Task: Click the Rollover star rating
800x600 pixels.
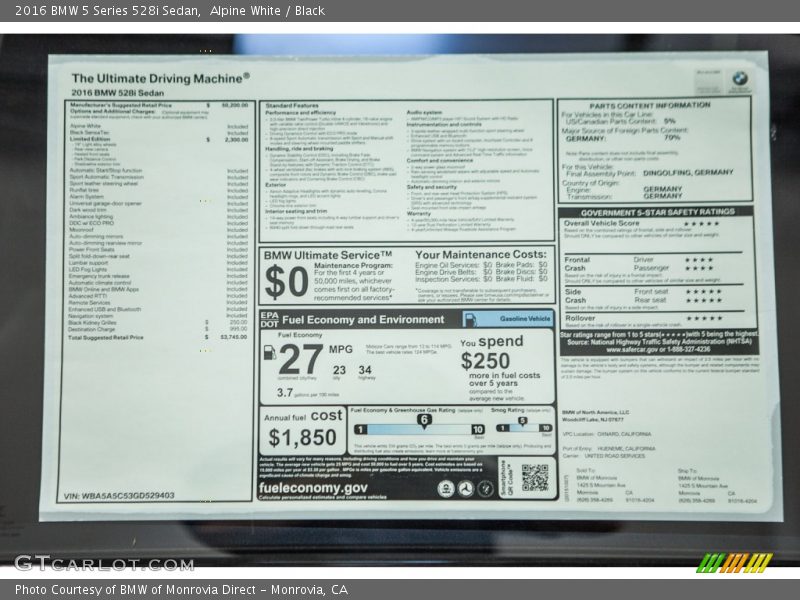Action: click(702, 318)
